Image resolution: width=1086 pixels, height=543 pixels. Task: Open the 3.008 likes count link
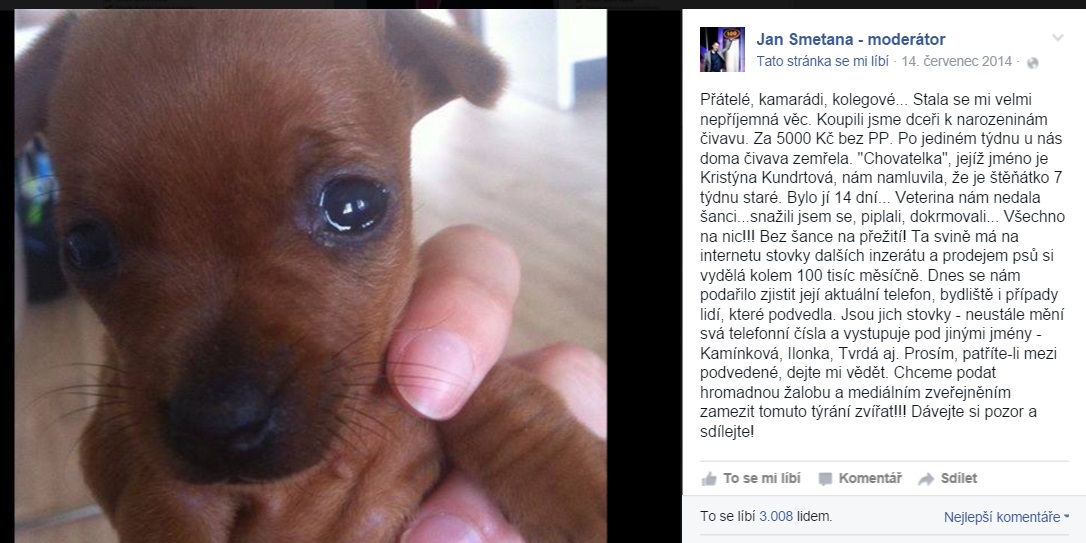pos(776,517)
